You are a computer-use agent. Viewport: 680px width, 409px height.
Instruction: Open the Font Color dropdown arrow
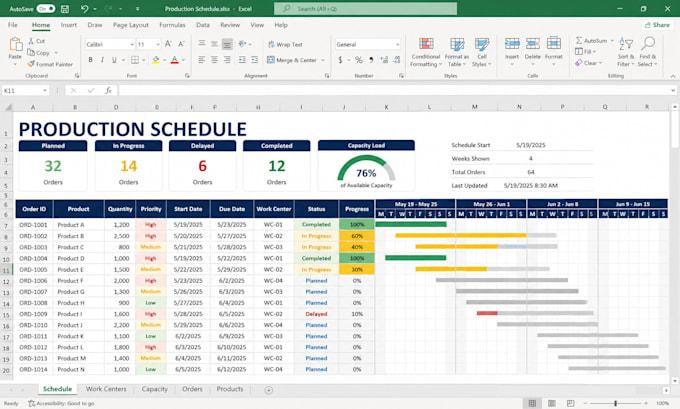(x=183, y=60)
